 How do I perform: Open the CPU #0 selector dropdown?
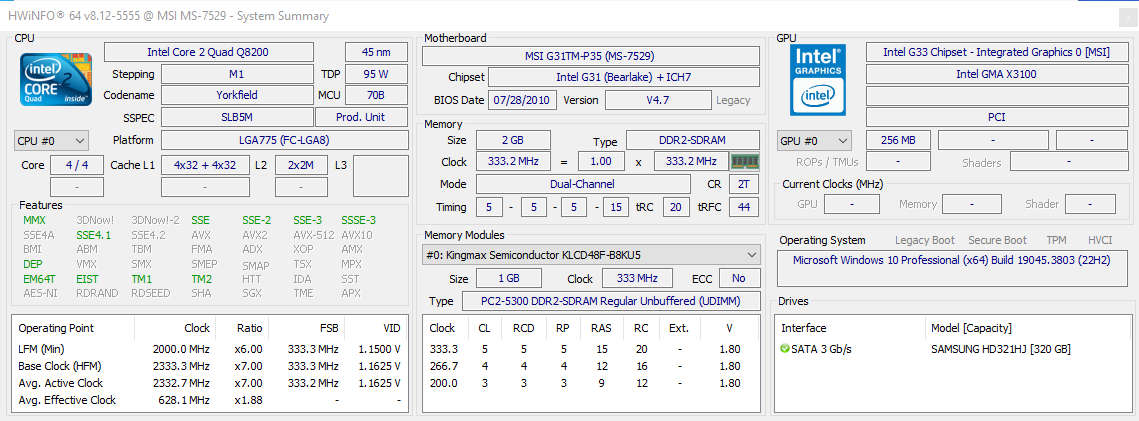(x=52, y=141)
